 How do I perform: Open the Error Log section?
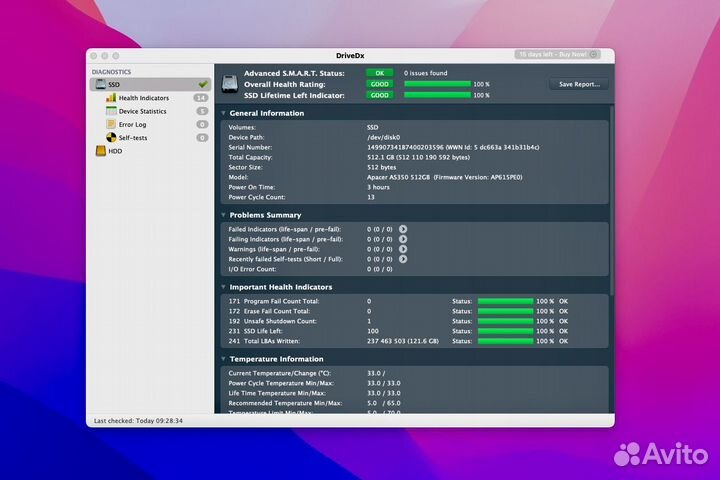(x=132, y=124)
